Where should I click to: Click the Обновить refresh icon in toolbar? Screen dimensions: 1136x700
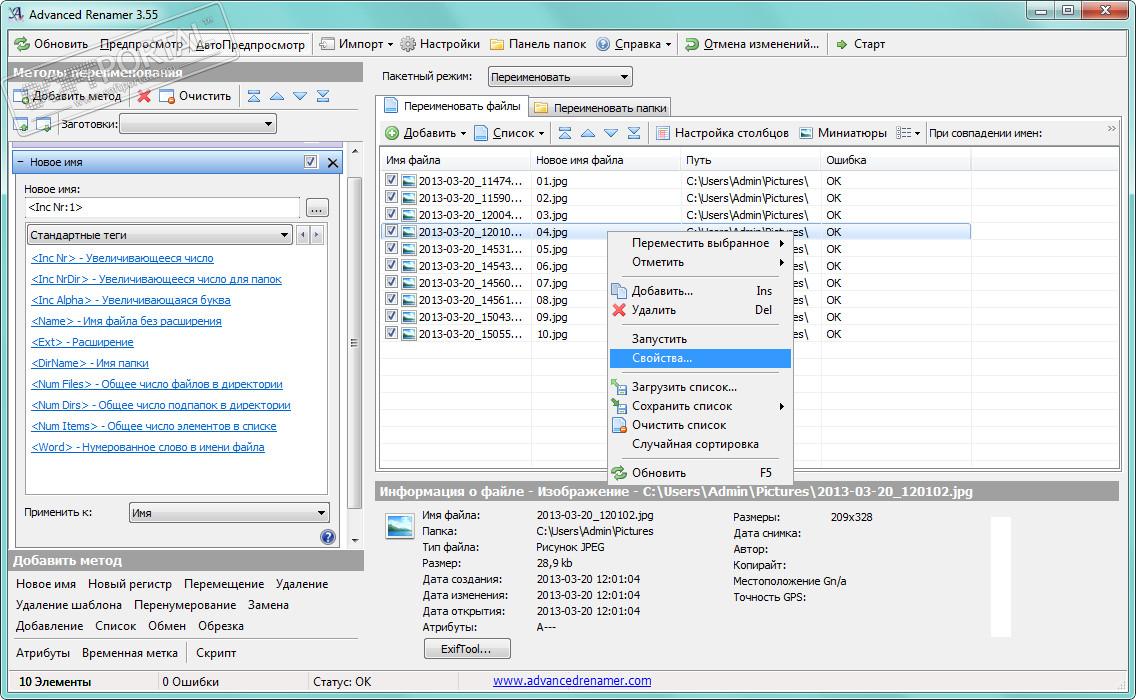[22, 44]
